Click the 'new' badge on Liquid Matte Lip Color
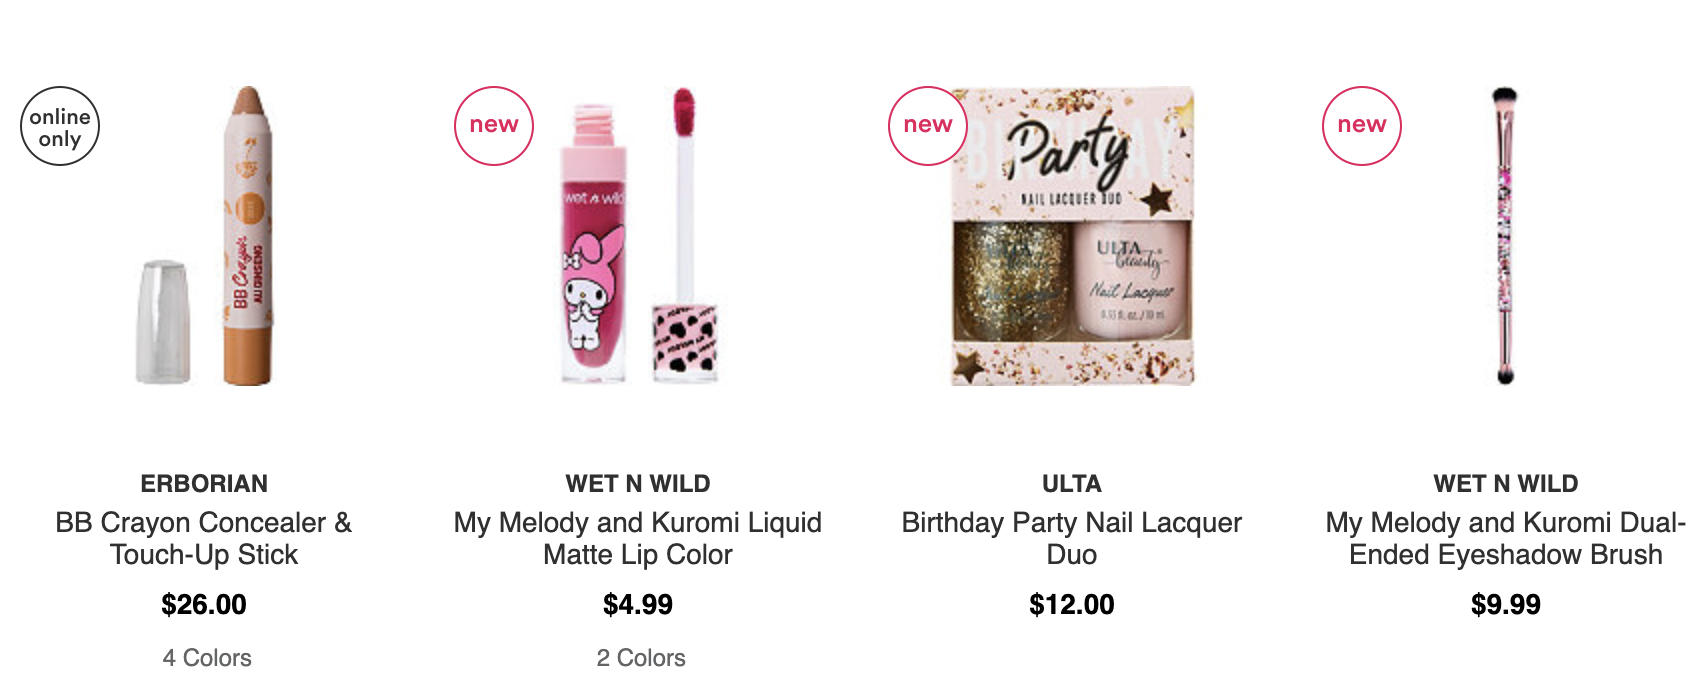1702x690 pixels. click(x=494, y=126)
